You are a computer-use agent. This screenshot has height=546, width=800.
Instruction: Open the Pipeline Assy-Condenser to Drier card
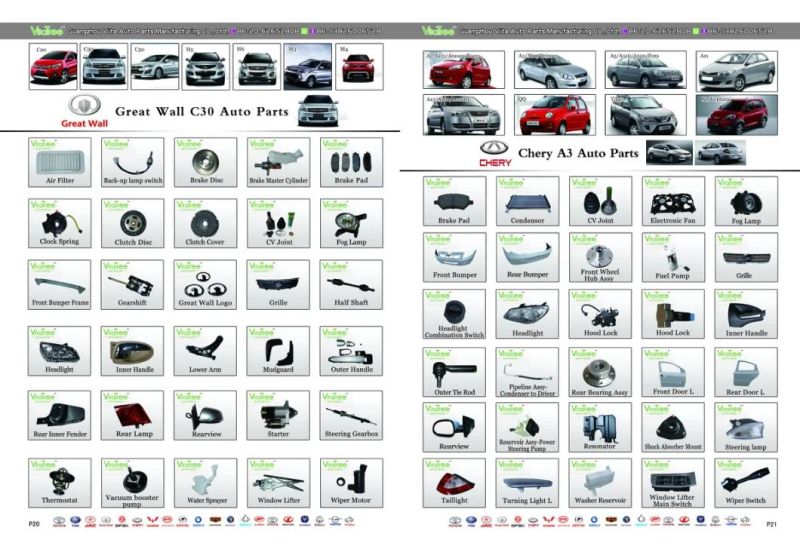click(x=528, y=372)
